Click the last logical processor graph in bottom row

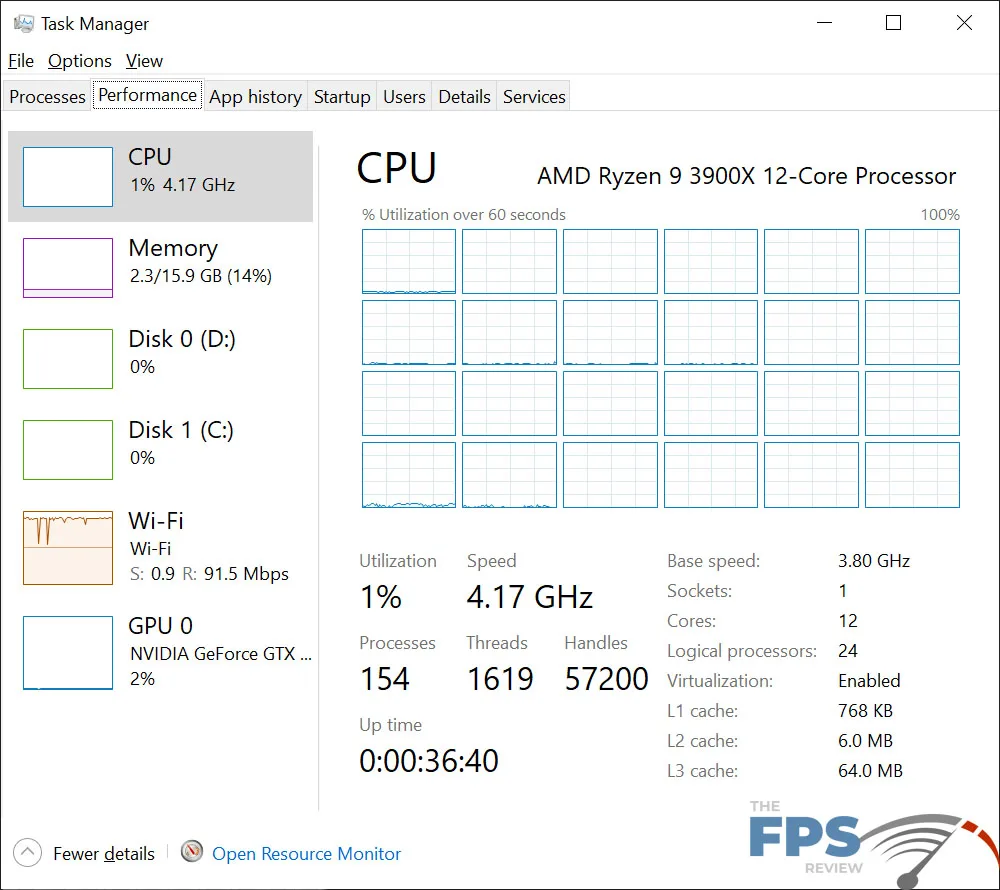click(912, 475)
